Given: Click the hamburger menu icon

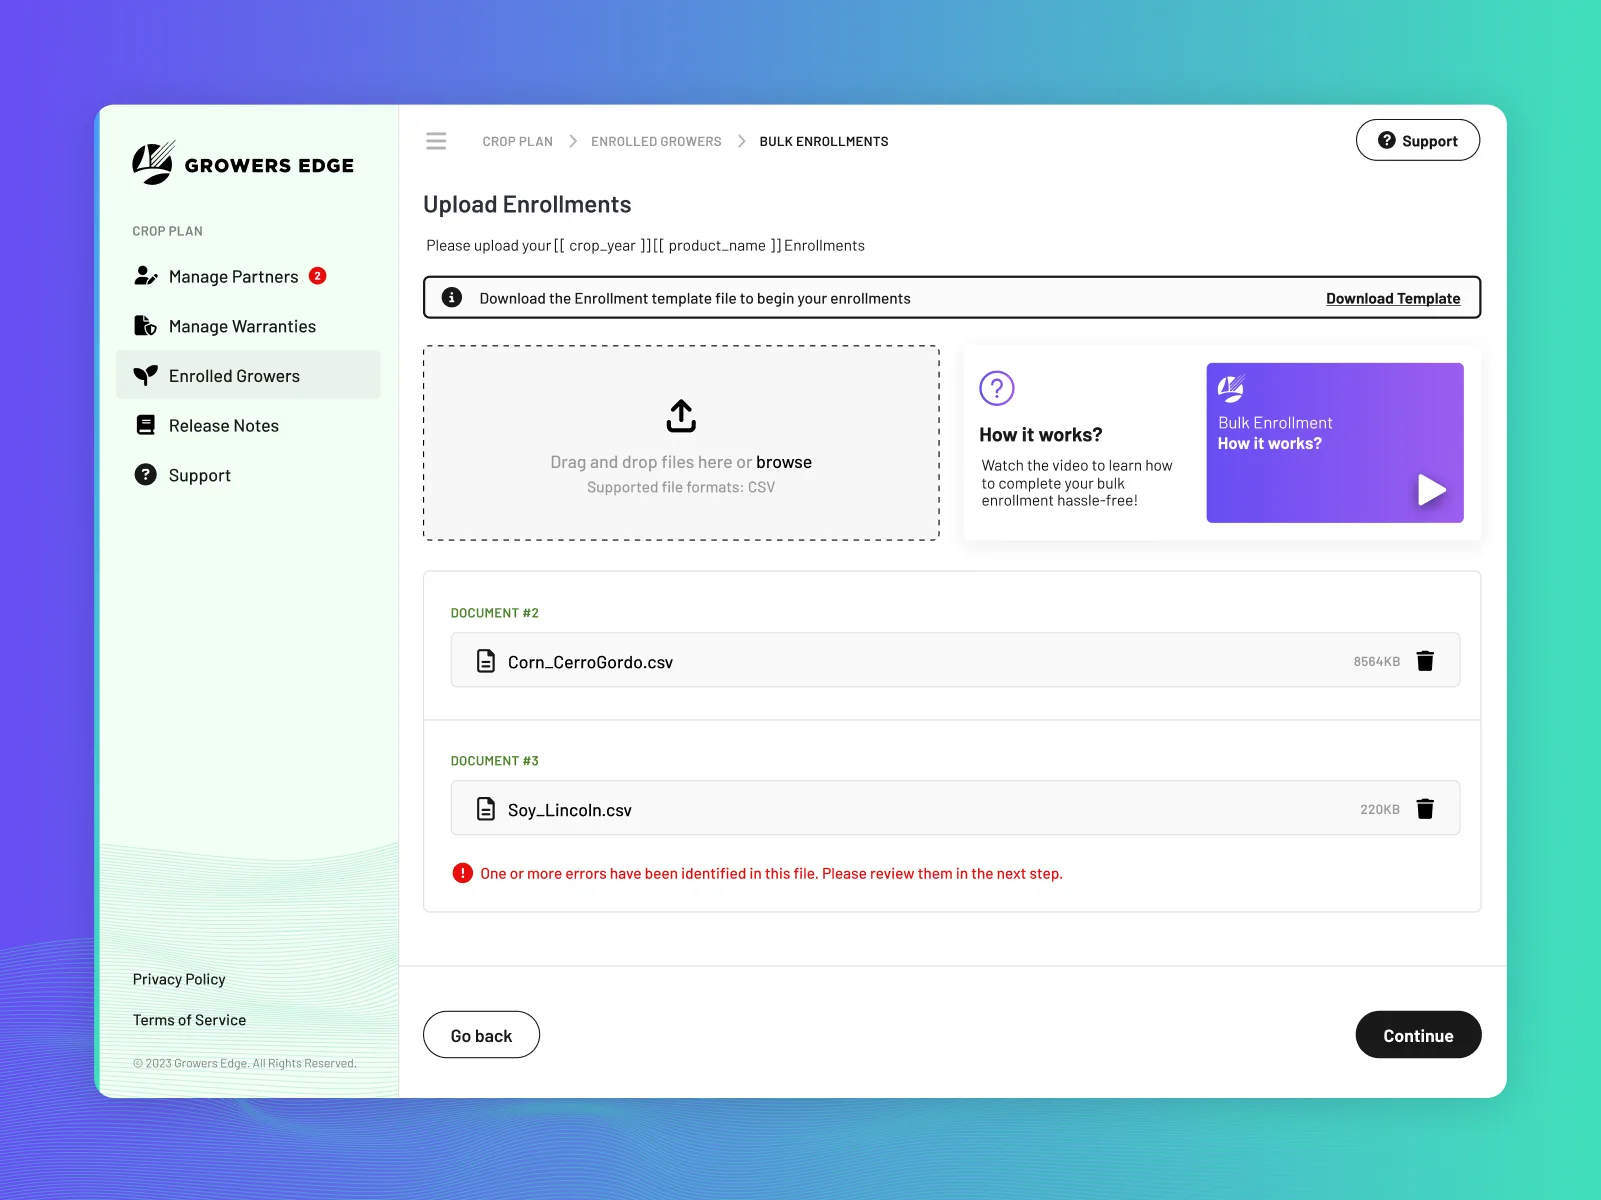Looking at the screenshot, I should click(436, 141).
